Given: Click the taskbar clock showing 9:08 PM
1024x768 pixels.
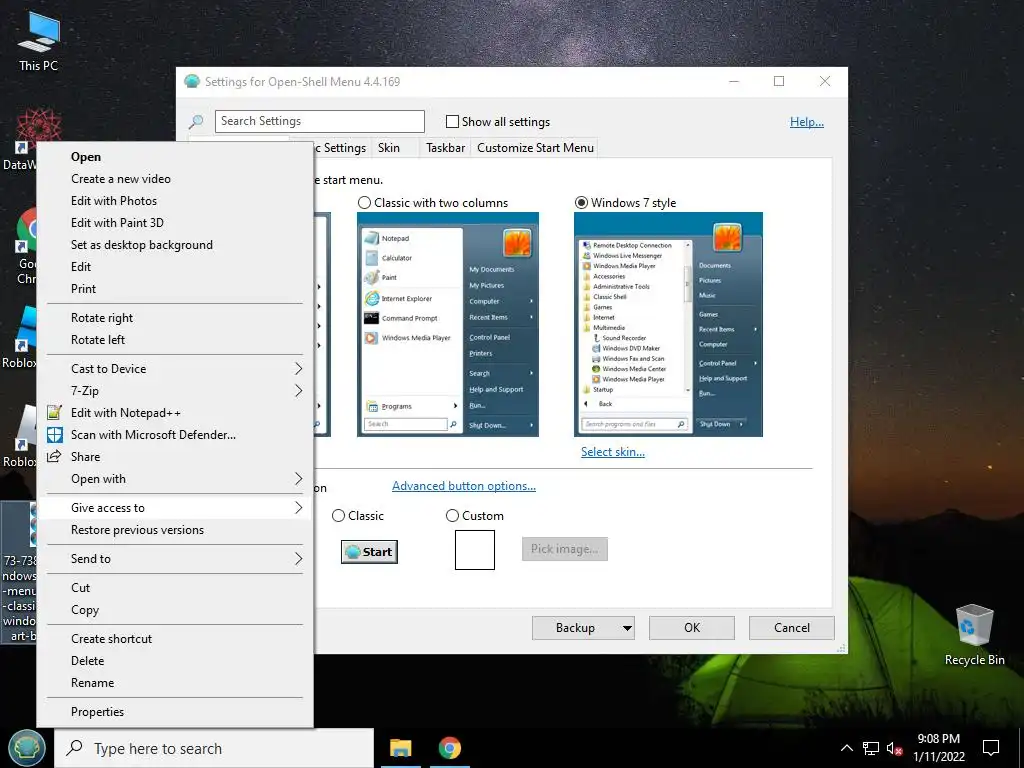Looking at the screenshot, I should [x=938, y=748].
